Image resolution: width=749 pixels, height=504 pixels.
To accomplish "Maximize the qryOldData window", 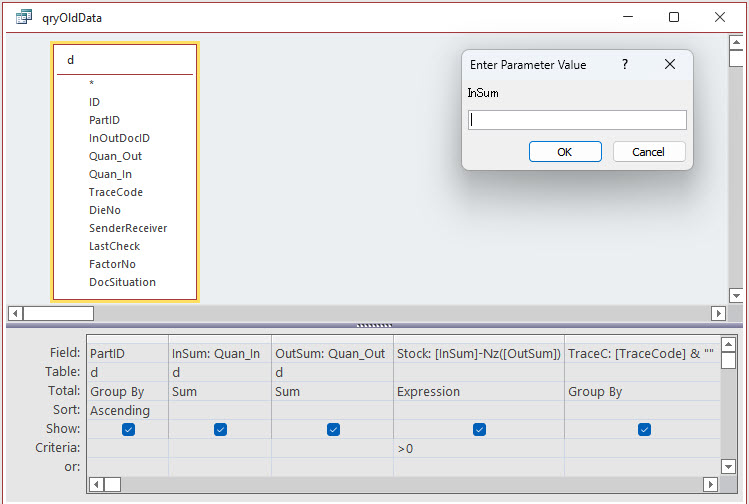I will click(674, 17).
